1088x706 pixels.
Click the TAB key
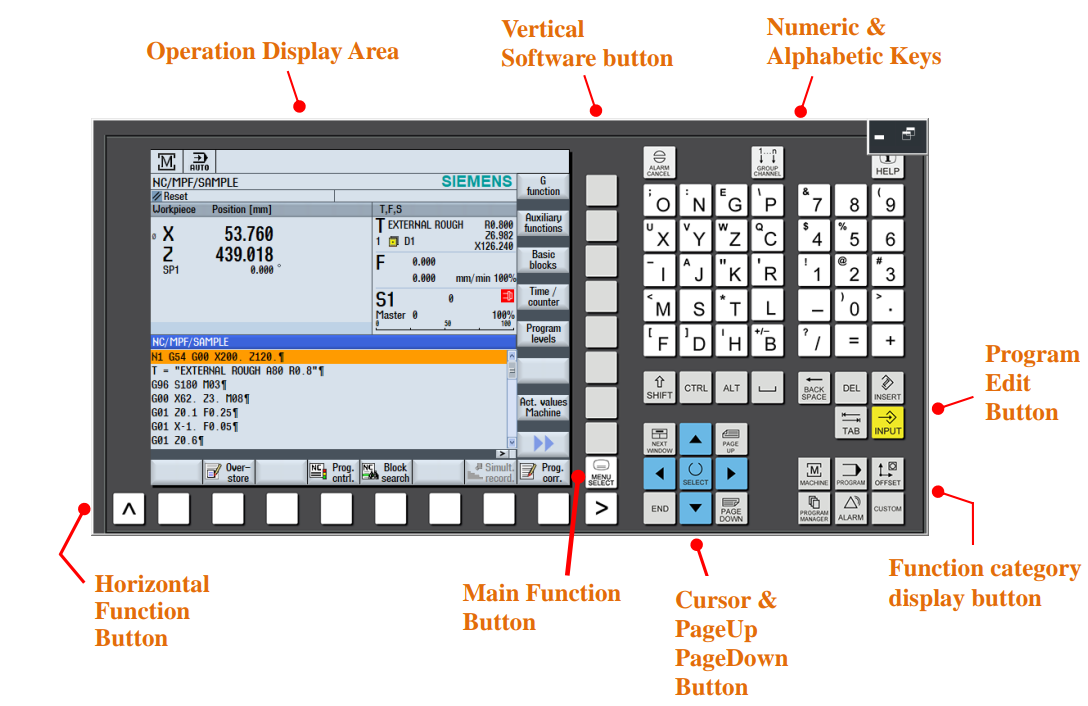coord(851,423)
